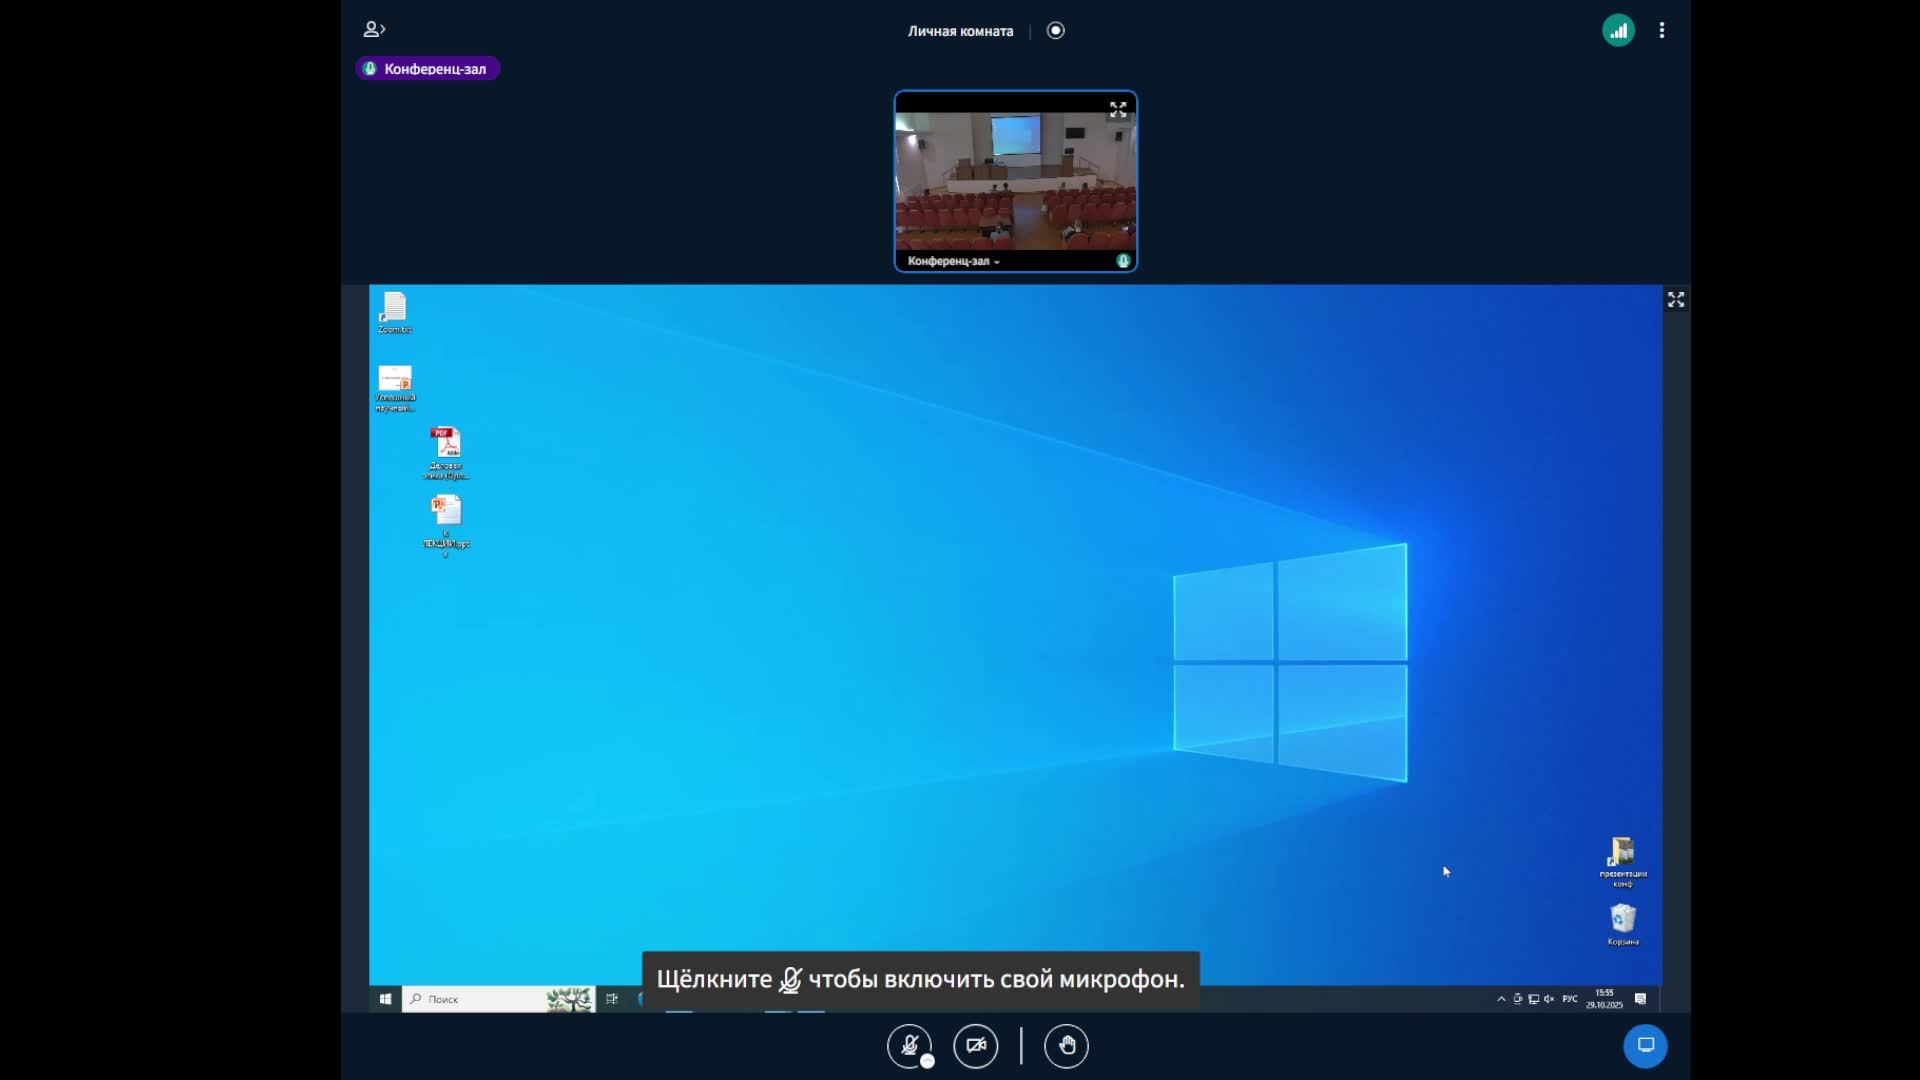This screenshot has width=1920, height=1080.
Task: Unmute the microphone button
Action: coord(908,1045)
